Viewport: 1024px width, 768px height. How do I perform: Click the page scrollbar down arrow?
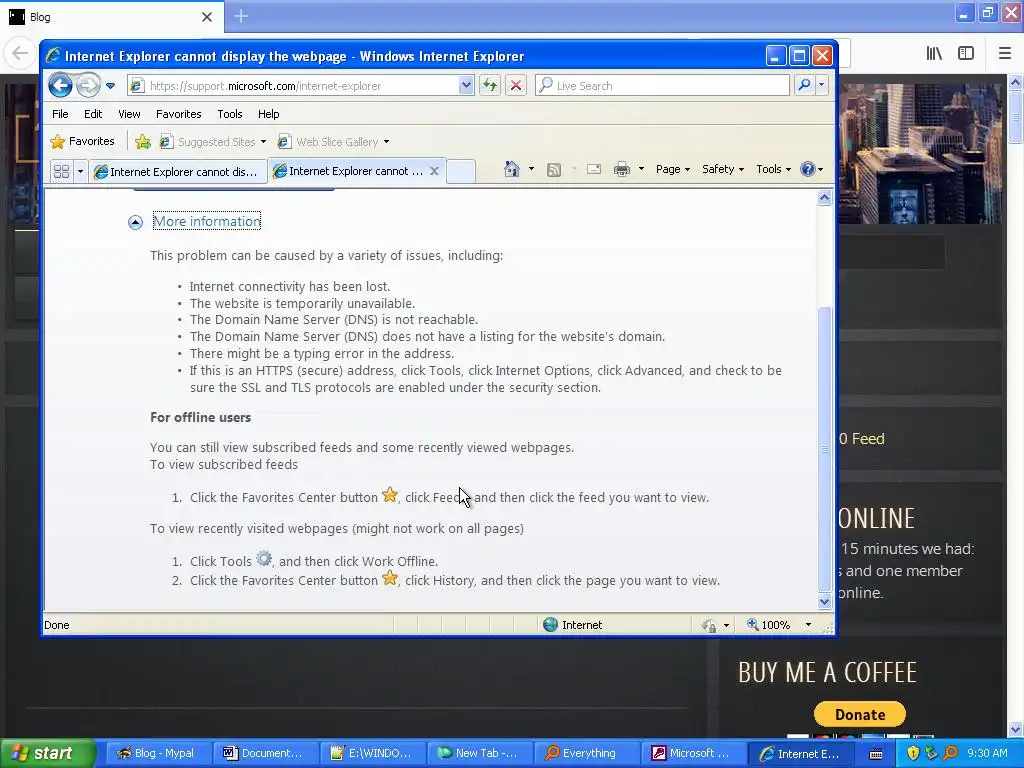pyautogui.click(x=824, y=601)
